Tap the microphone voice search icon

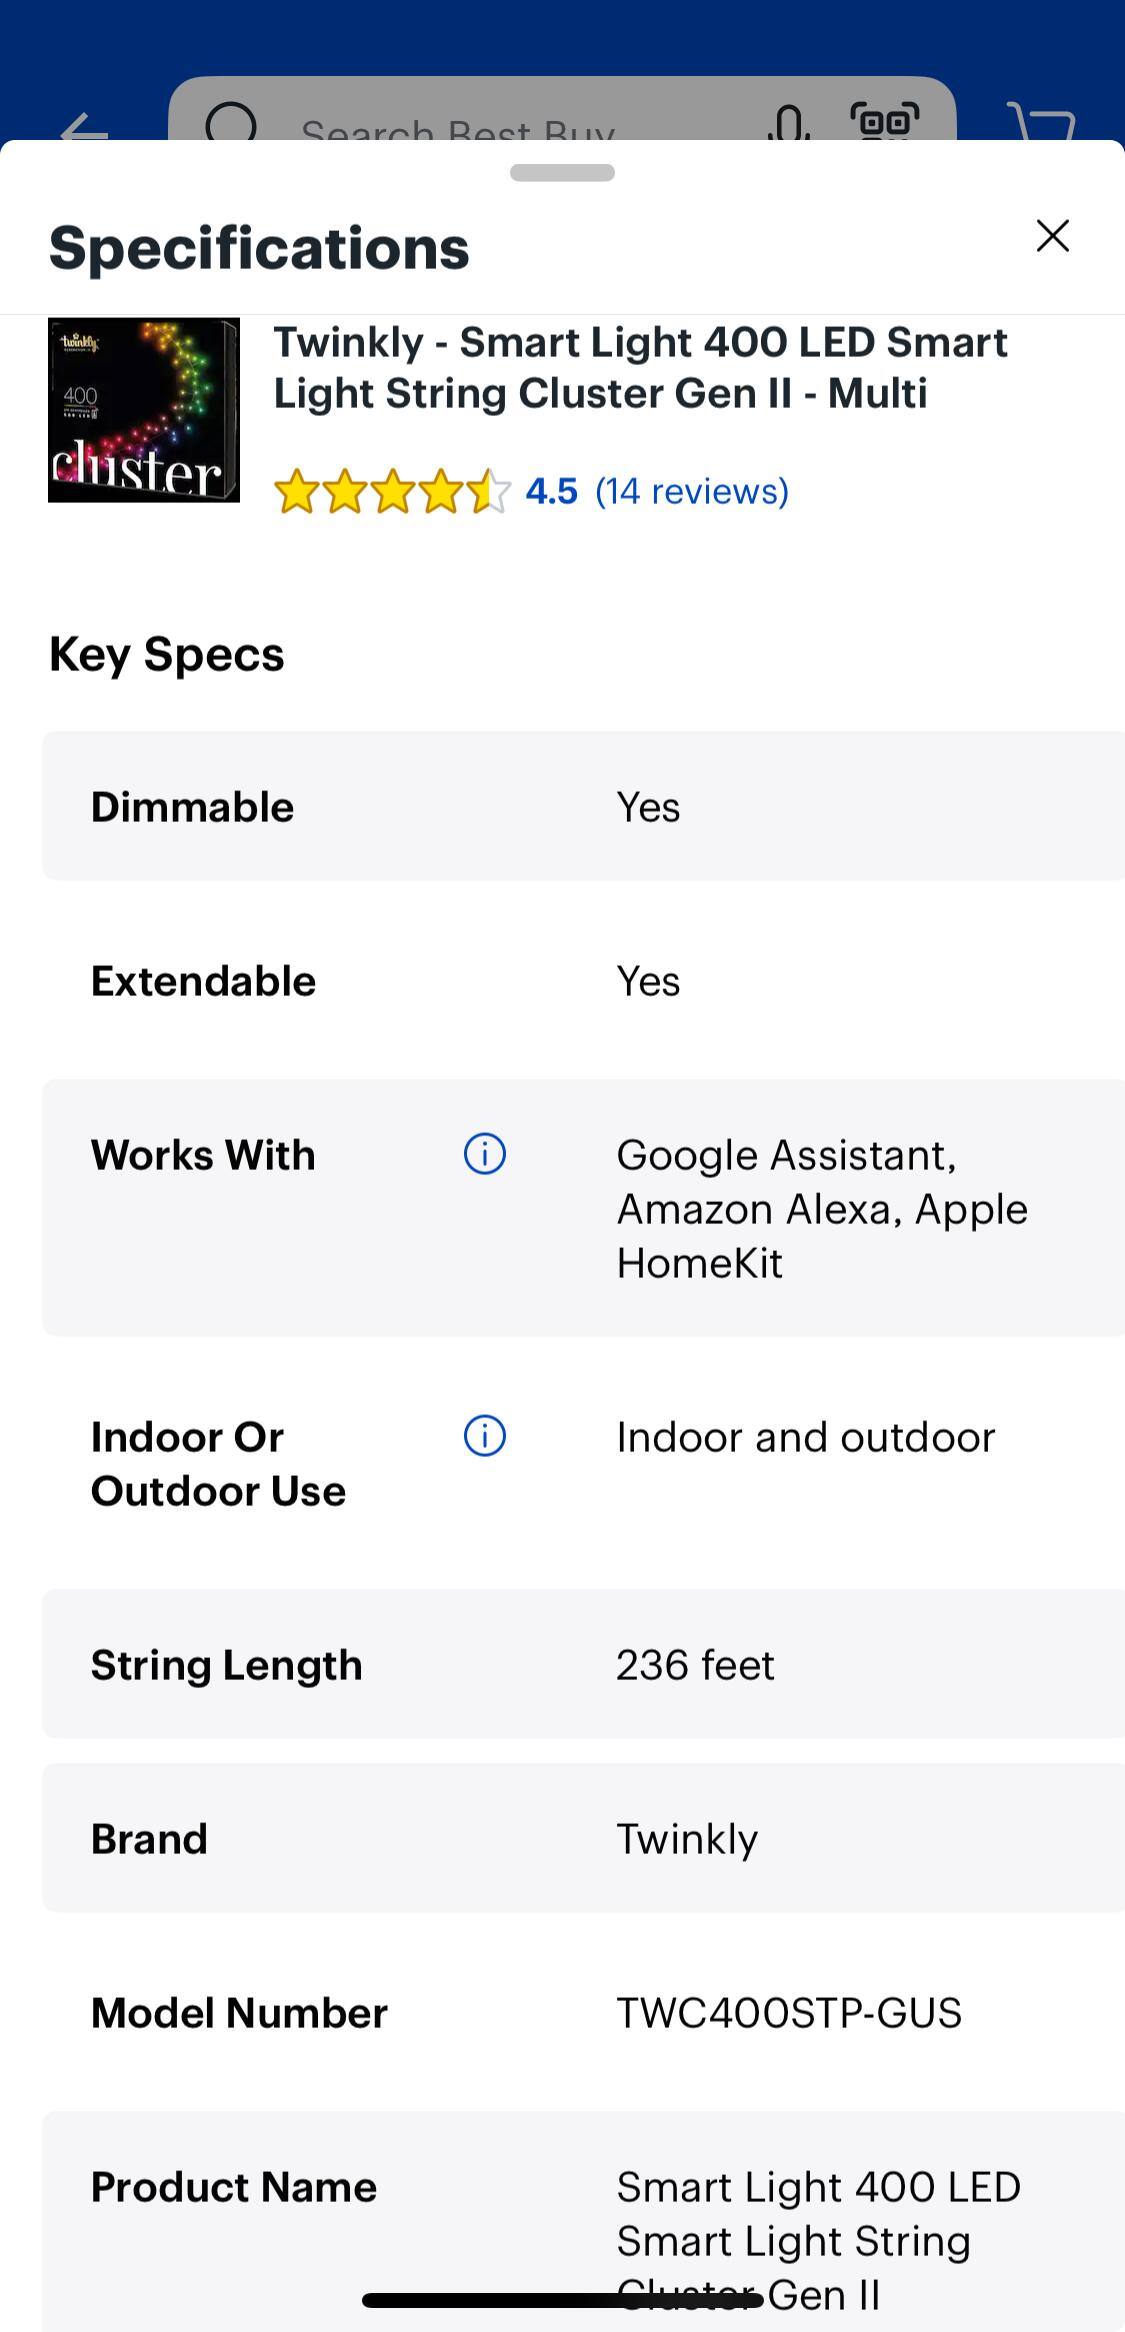[789, 124]
